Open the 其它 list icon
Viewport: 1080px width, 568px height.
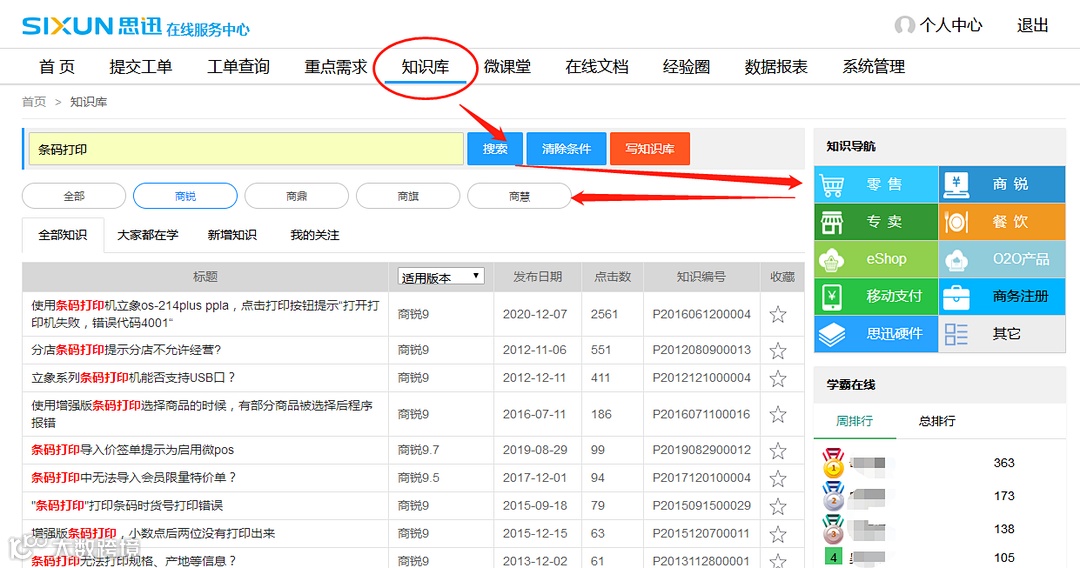(x=956, y=334)
